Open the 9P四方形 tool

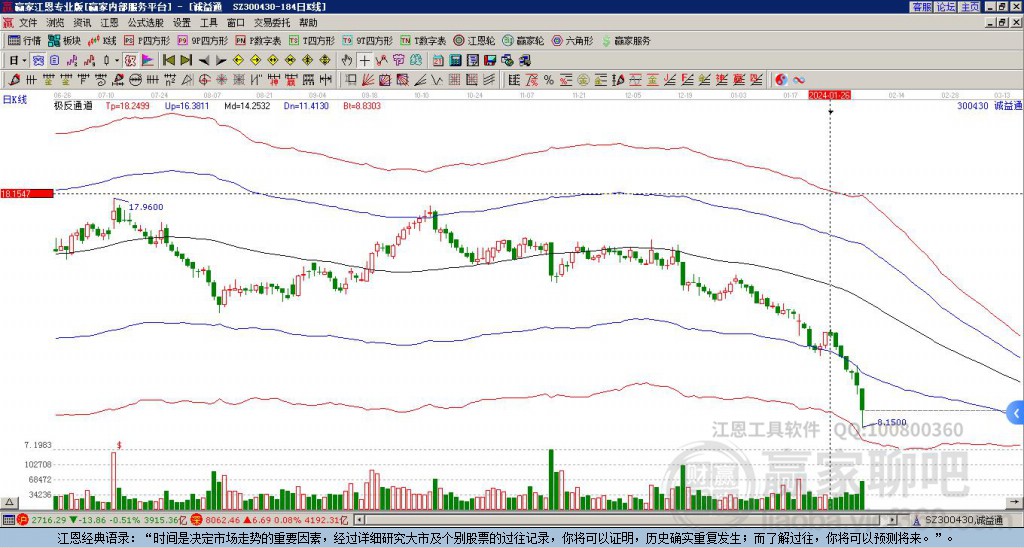(x=202, y=40)
